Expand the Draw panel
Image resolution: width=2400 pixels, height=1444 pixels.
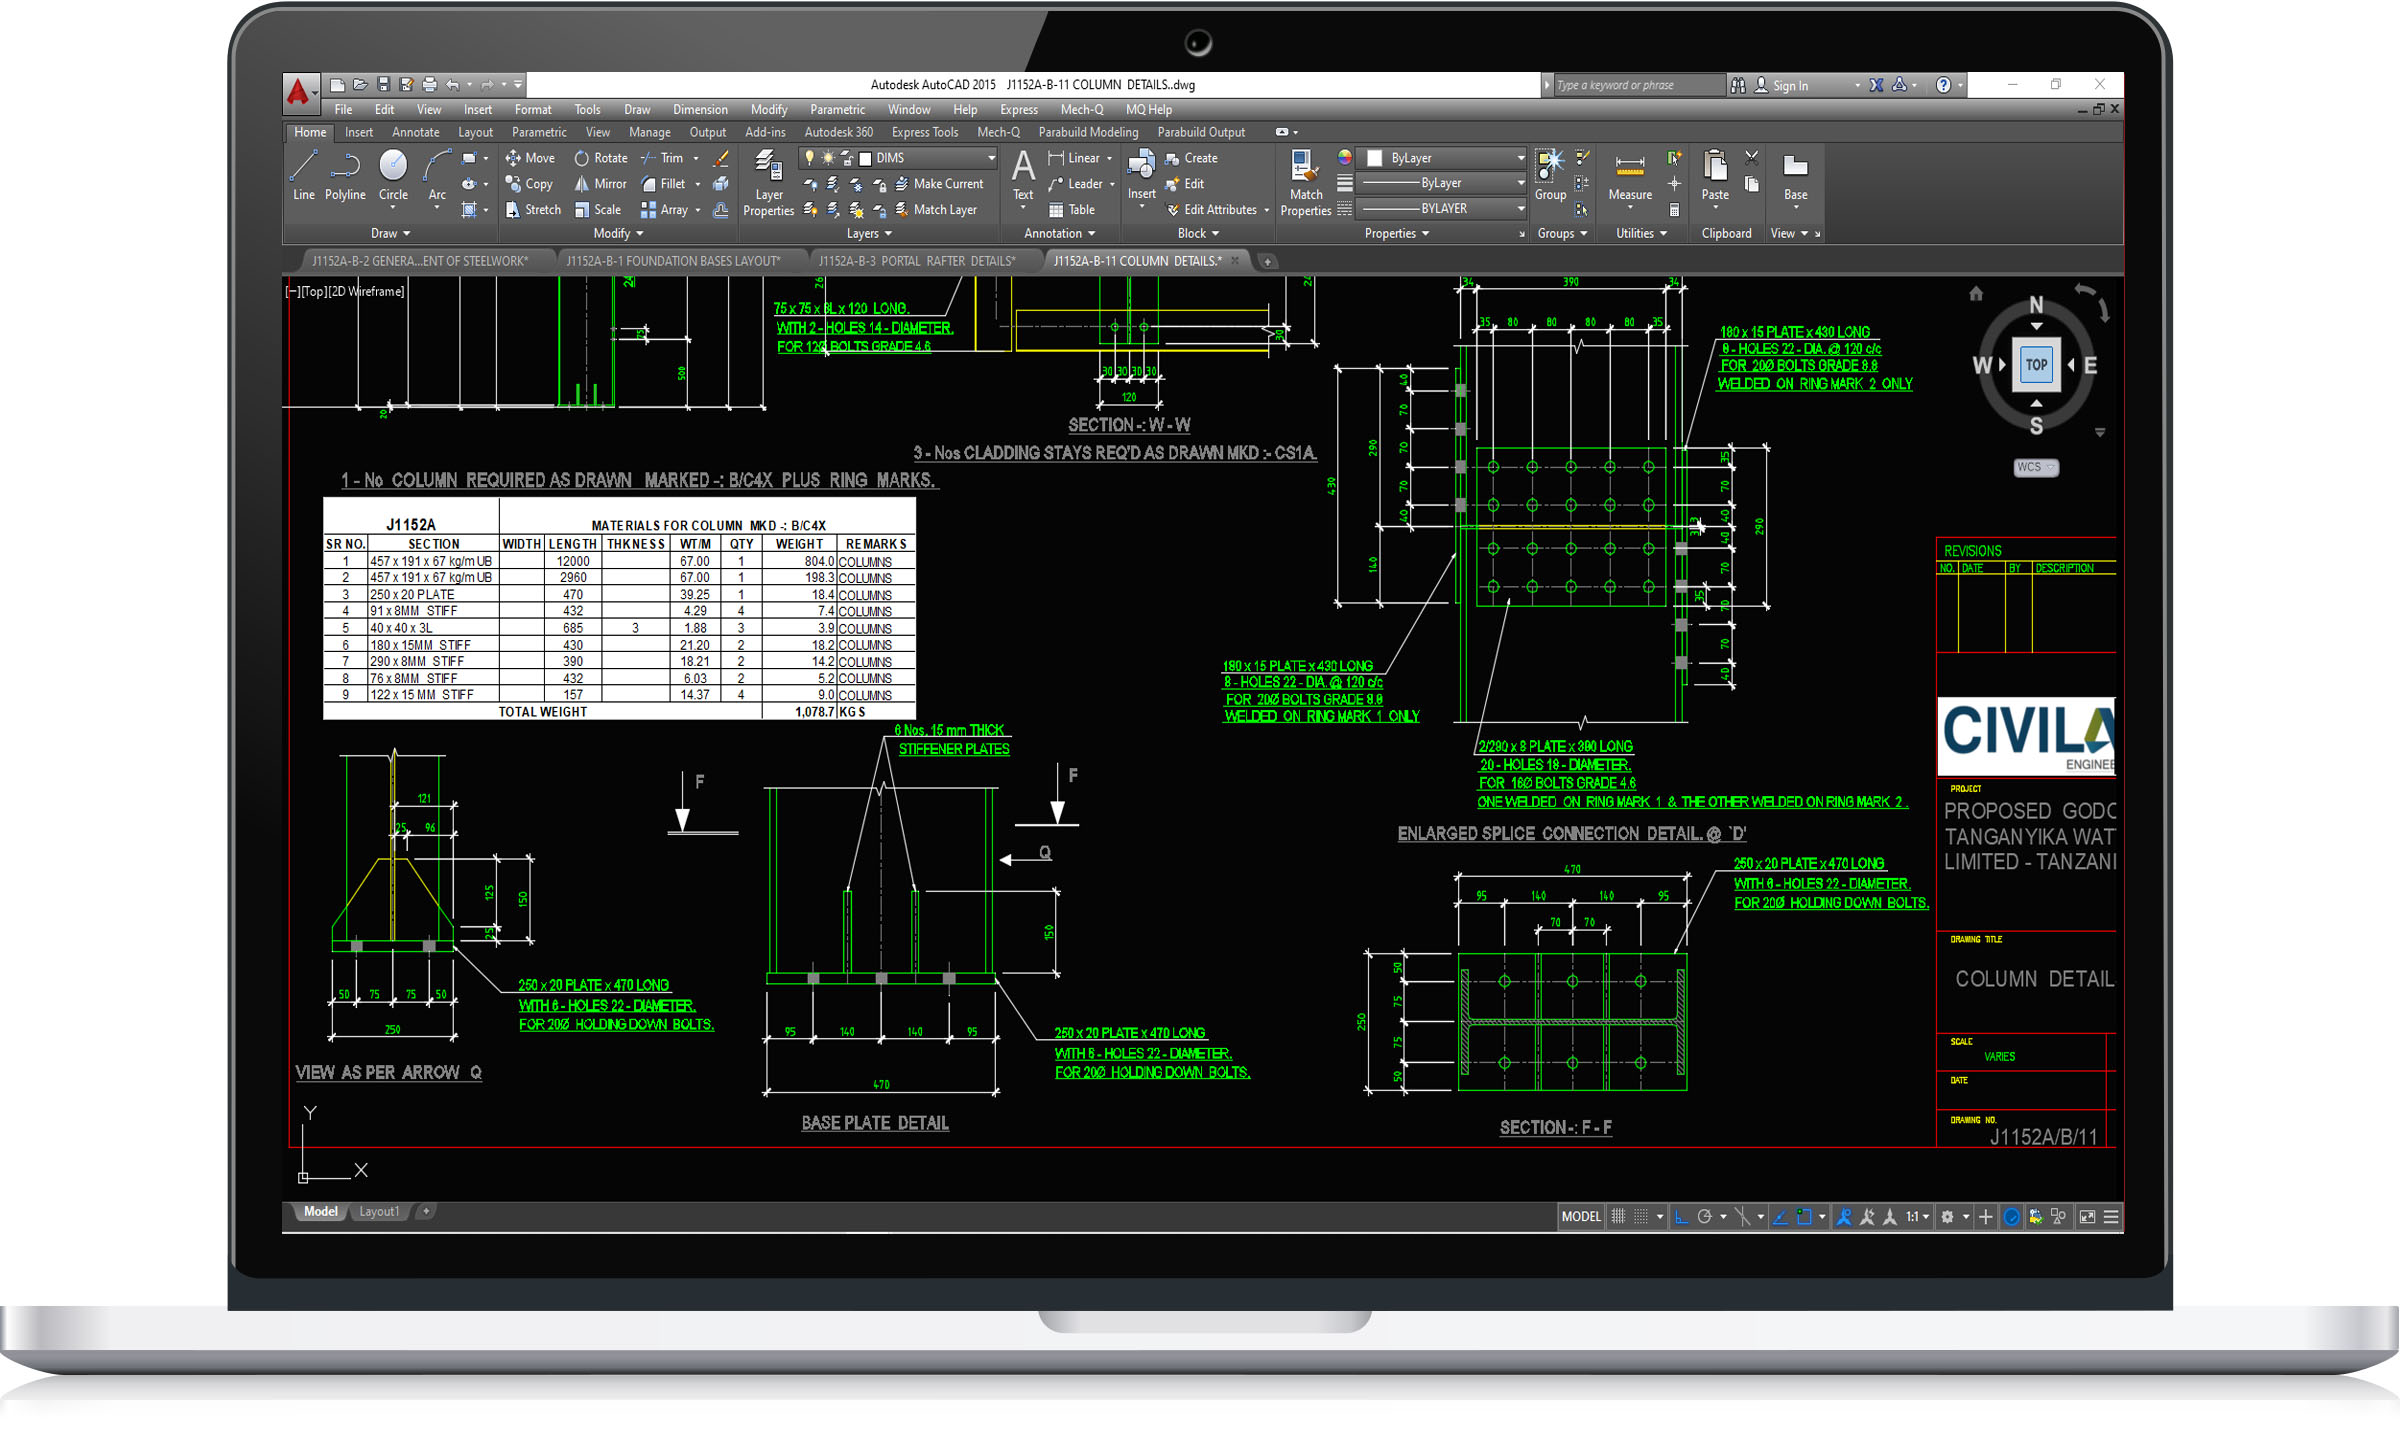point(390,234)
